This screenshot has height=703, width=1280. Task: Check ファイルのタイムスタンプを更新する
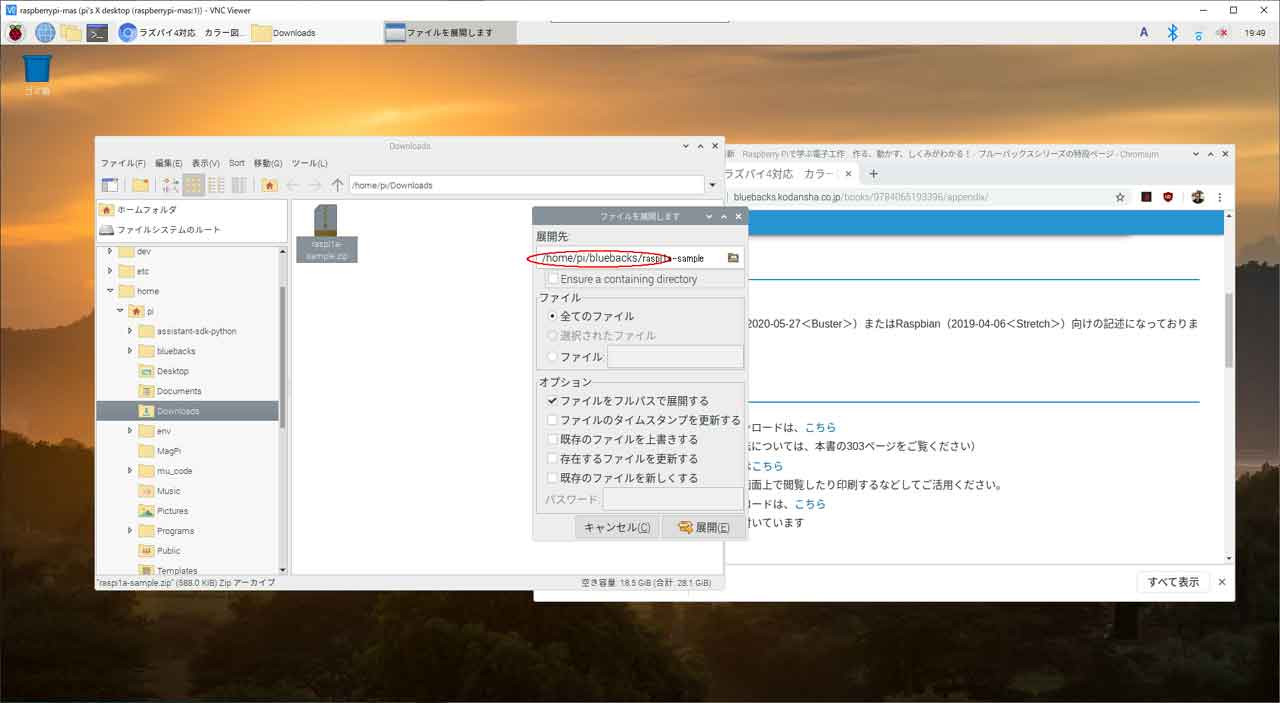pos(552,421)
